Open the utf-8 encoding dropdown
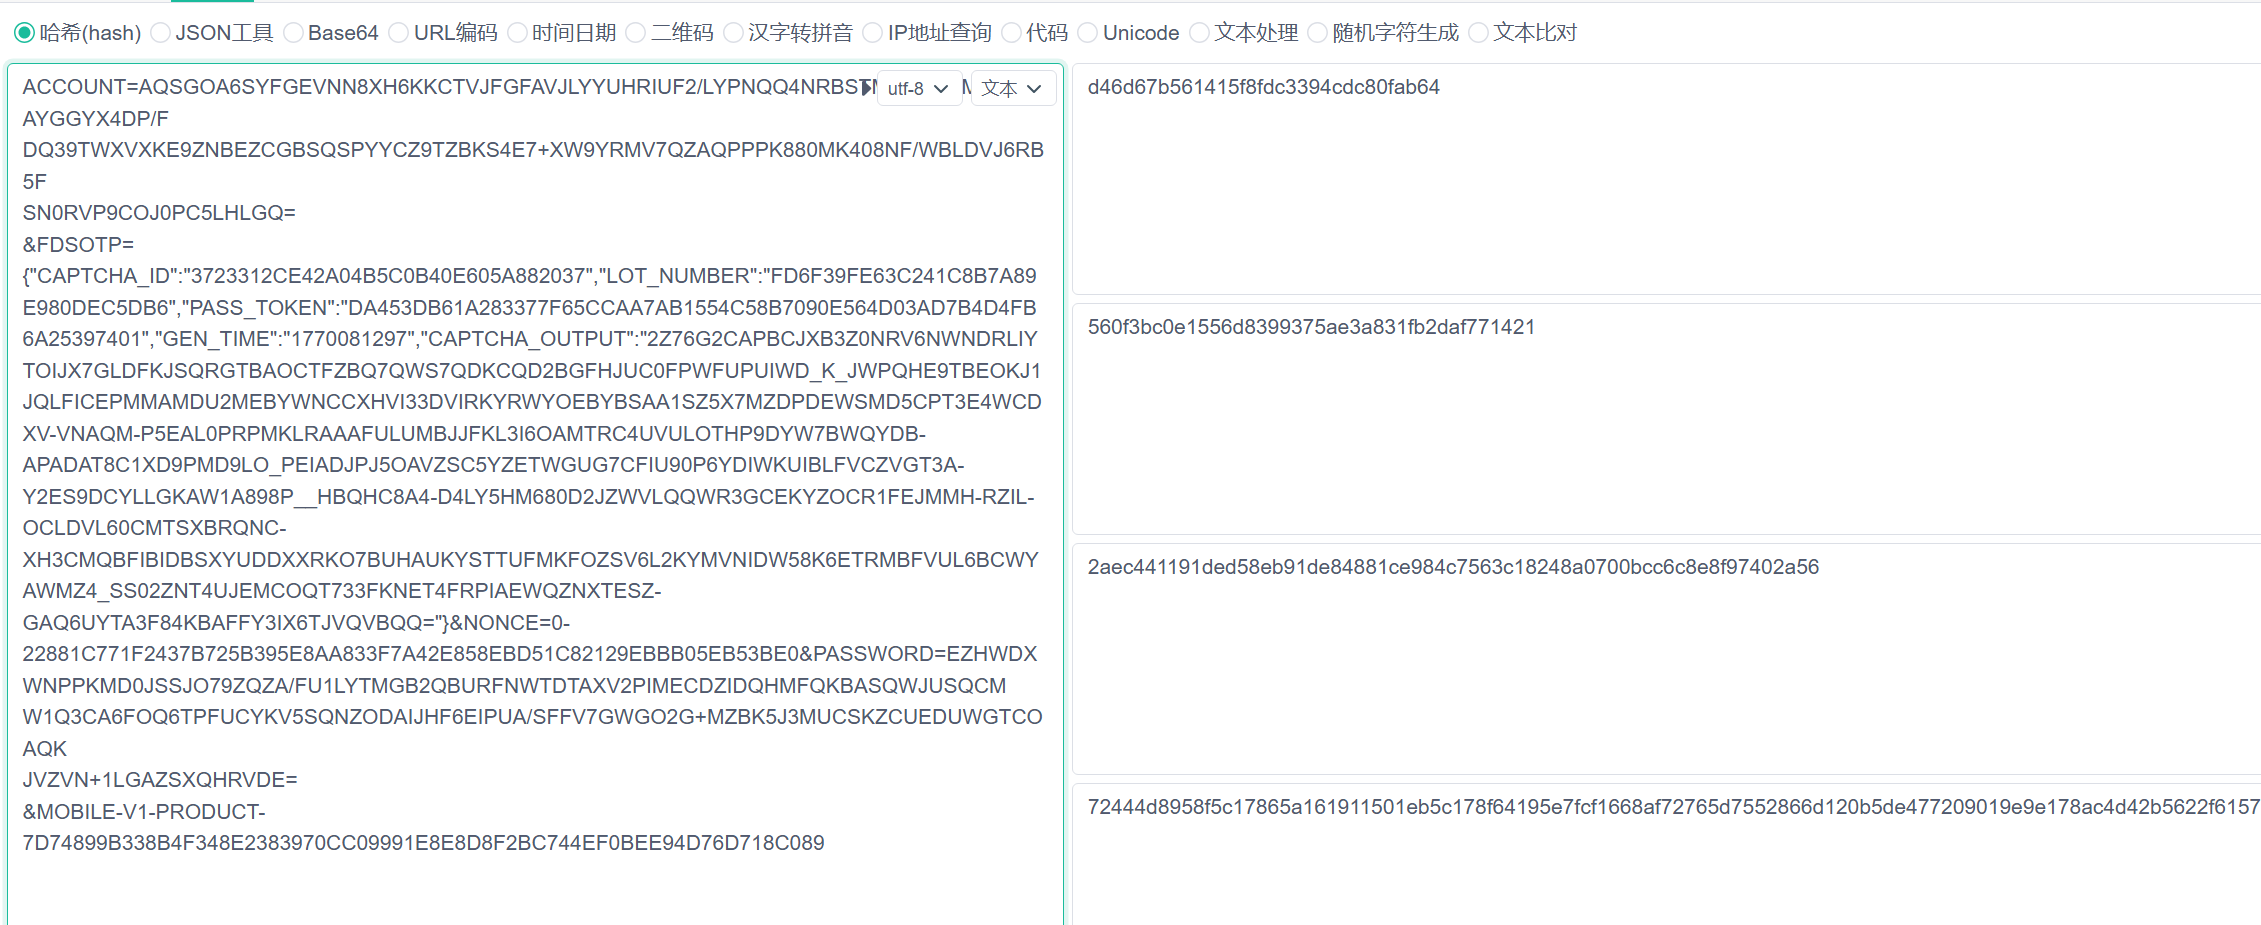This screenshot has width=2261, height=925. [918, 89]
